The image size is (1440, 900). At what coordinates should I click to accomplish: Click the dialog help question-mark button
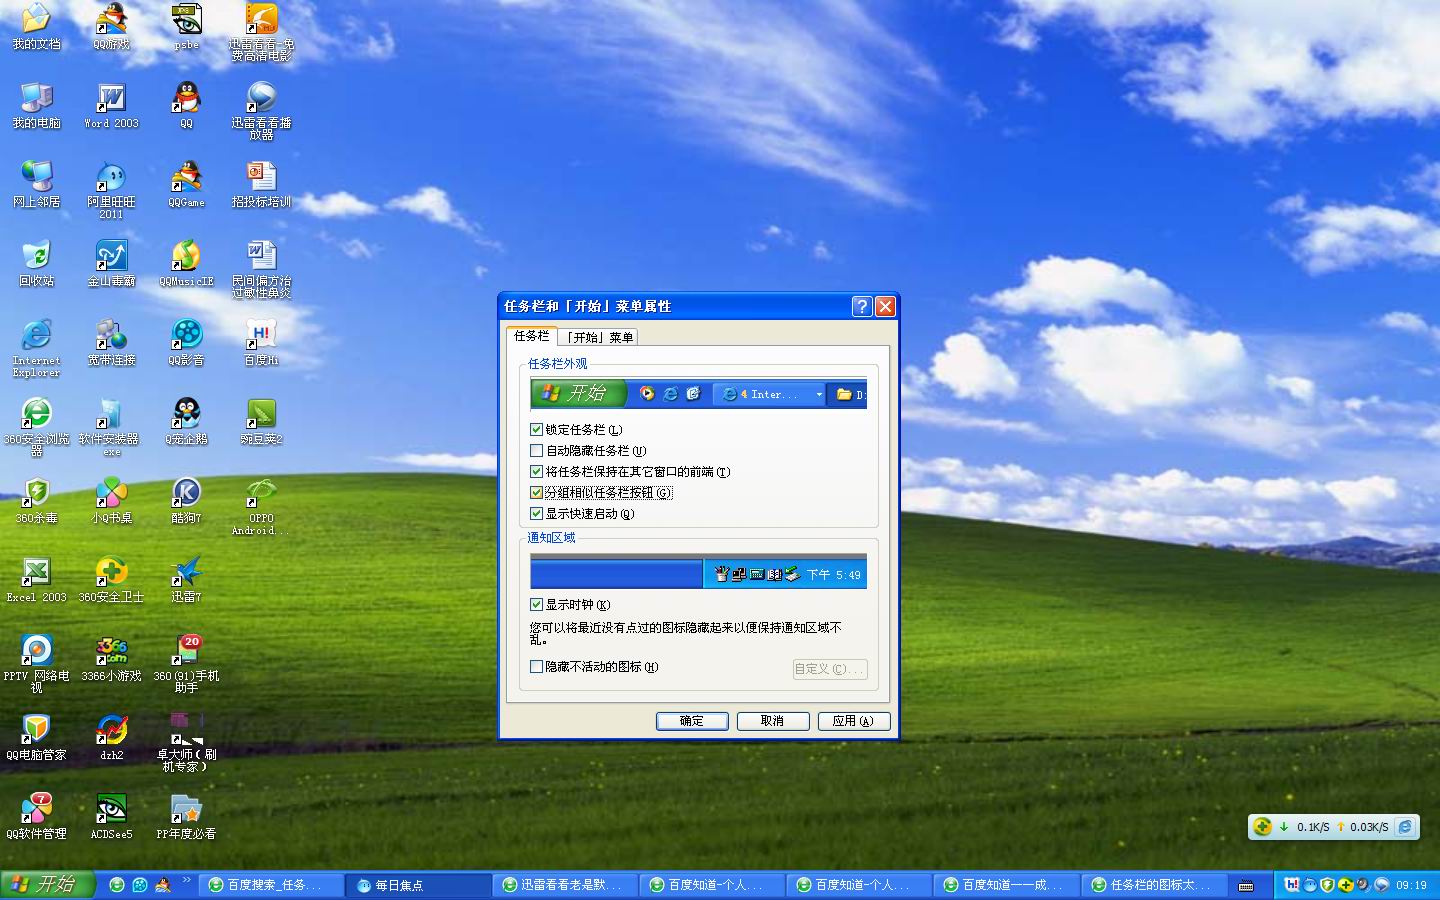[x=862, y=307]
